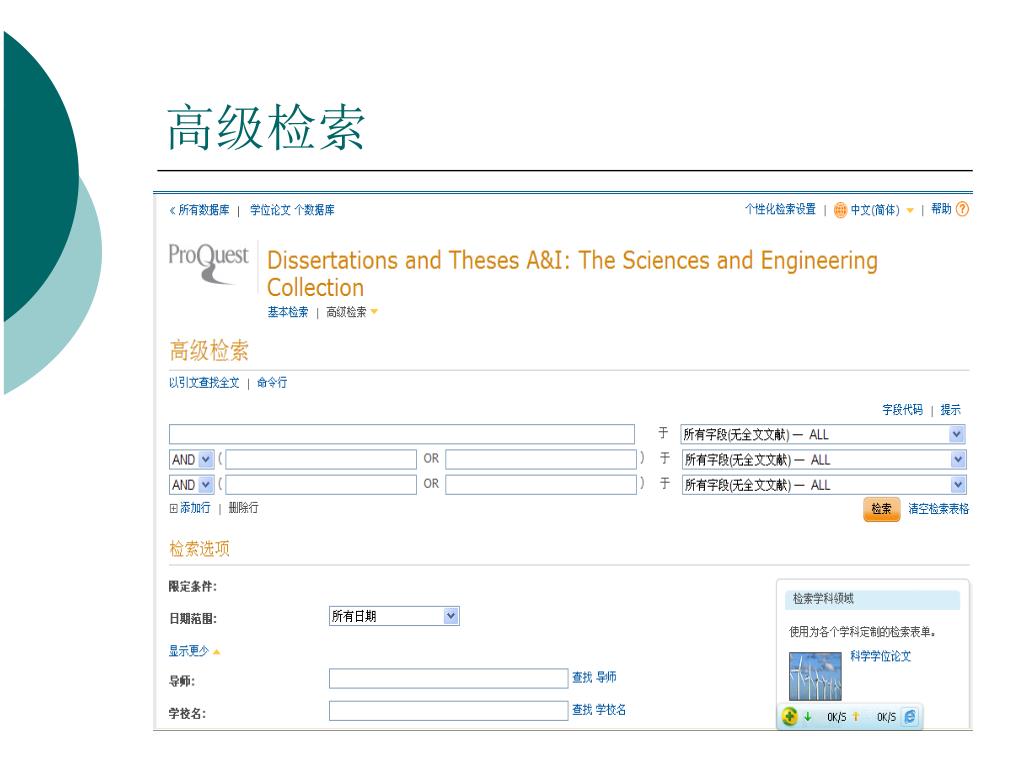Image resolution: width=1024 pixels, height=768 pixels.
Task: Click the IE browser icon in floating toolbar
Action: [909, 716]
